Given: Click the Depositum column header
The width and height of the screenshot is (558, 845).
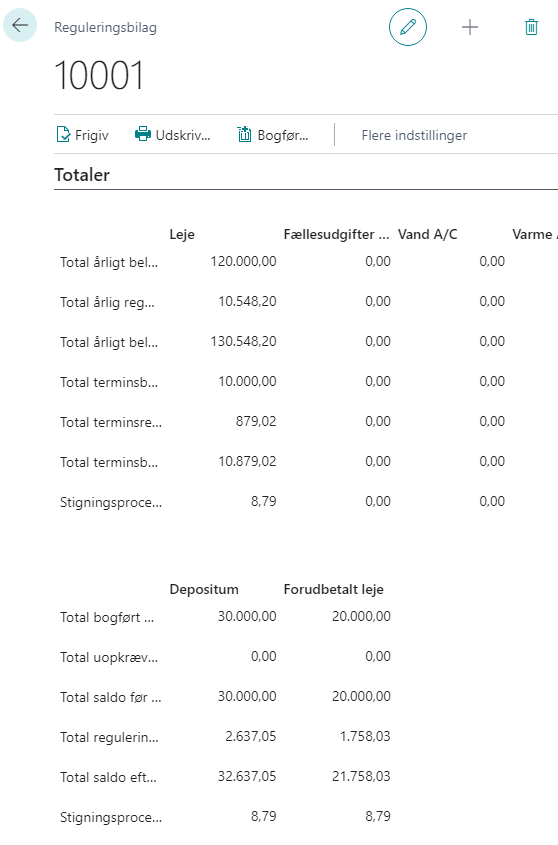Looking at the screenshot, I should click(x=204, y=589).
